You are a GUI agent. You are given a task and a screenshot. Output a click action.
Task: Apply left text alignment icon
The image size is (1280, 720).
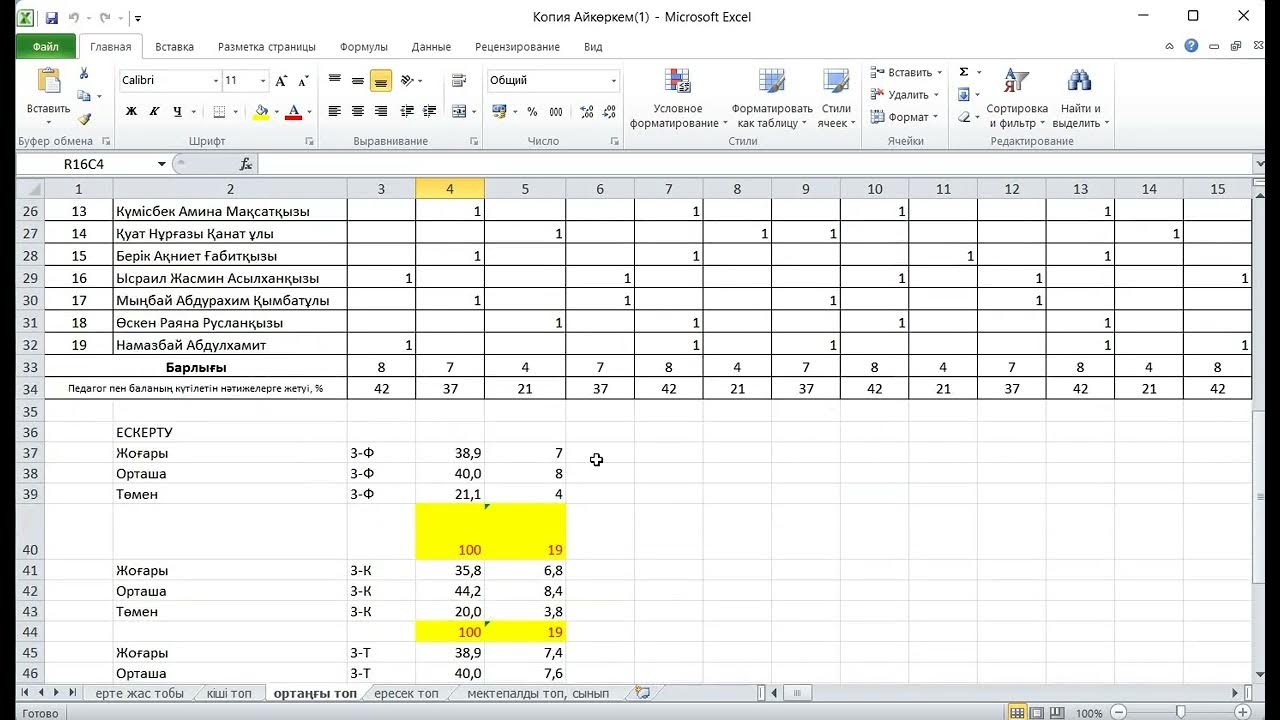(334, 112)
